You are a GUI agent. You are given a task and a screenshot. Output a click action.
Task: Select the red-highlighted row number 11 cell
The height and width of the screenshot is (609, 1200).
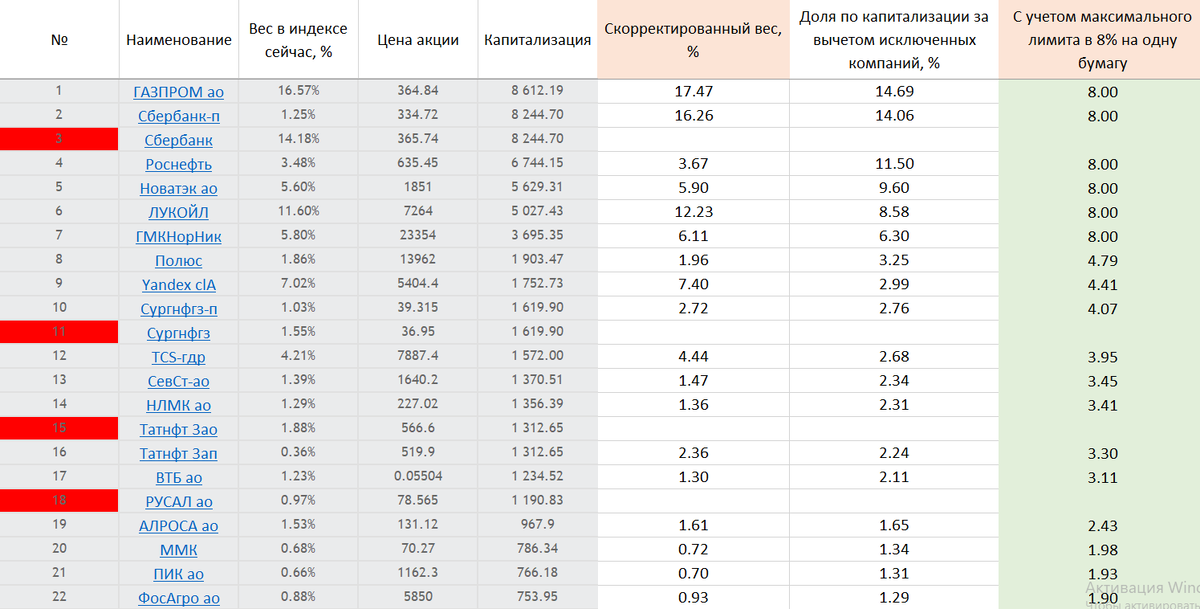pos(59,332)
